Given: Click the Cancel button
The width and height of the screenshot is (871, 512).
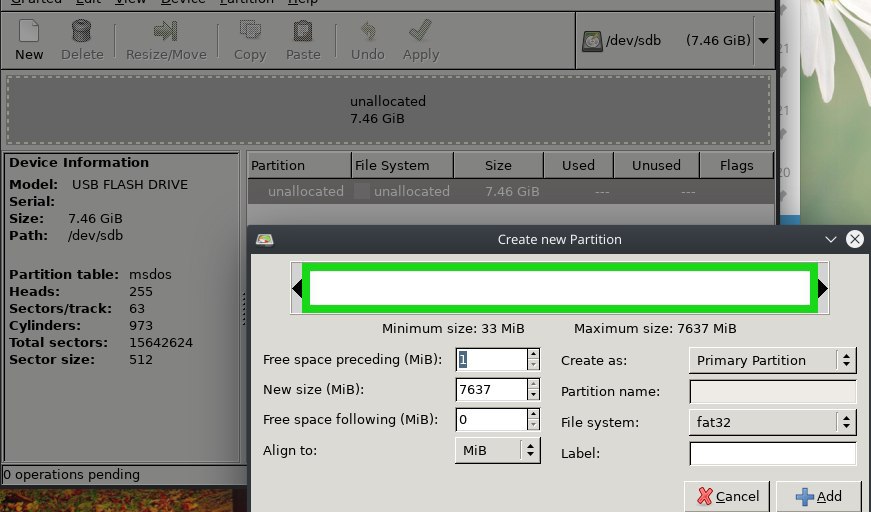Looking at the screenshot, I should coord(727,496).
